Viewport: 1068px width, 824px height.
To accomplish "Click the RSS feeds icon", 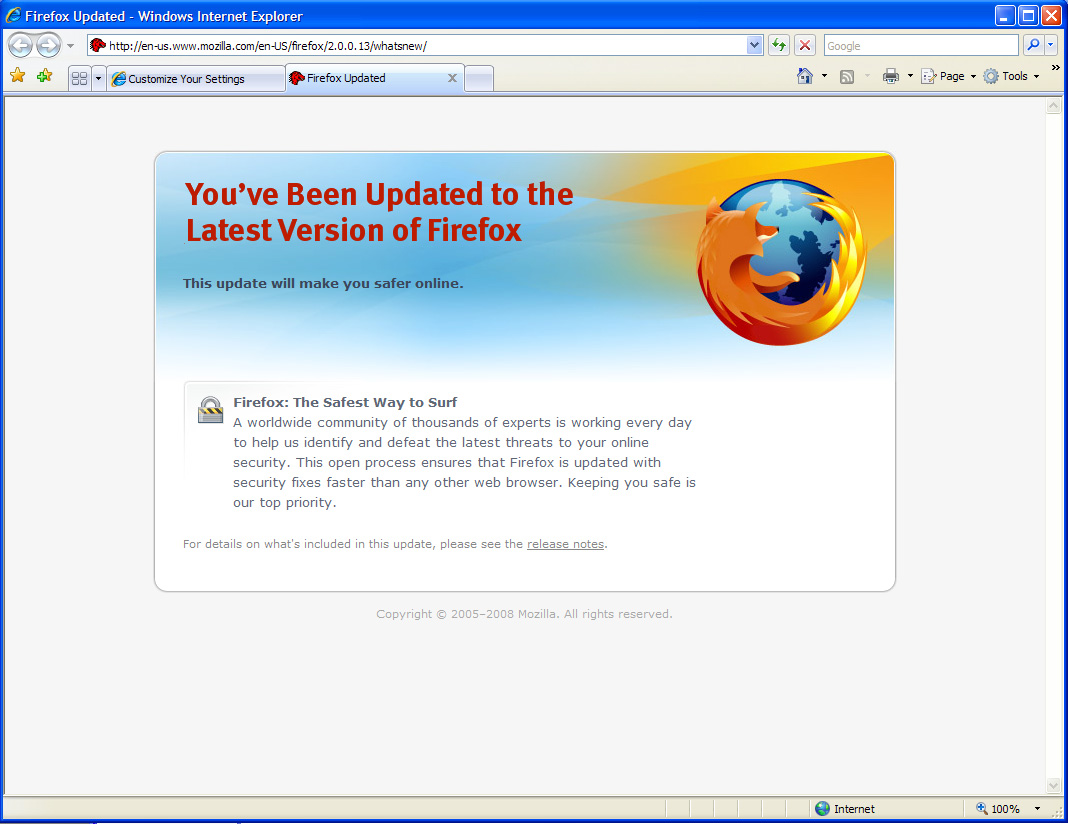I will [x=847, y=76].
